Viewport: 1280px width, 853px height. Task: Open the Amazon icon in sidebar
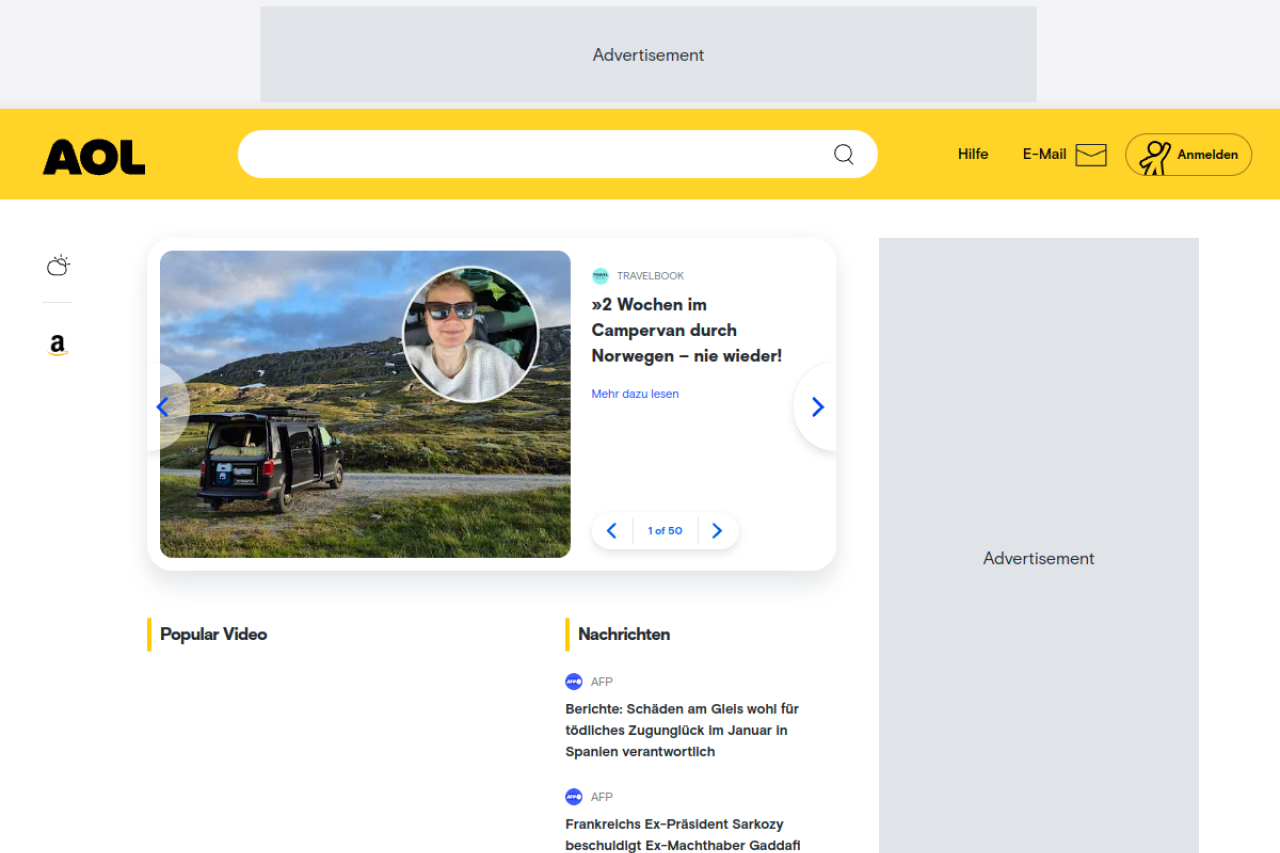[58, 346]
